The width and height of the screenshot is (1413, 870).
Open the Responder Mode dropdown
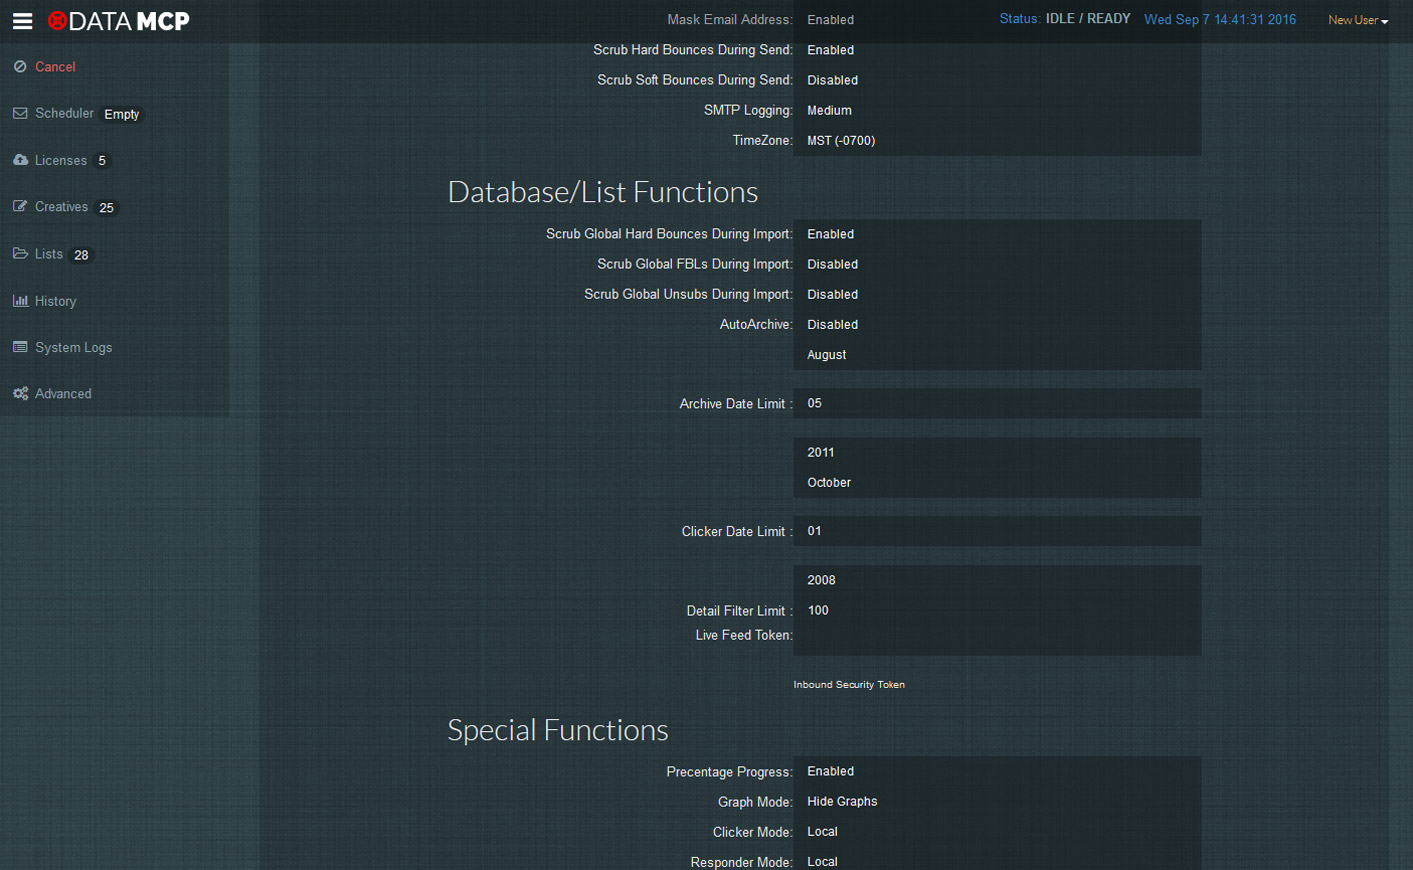click(x=997, y=860)
